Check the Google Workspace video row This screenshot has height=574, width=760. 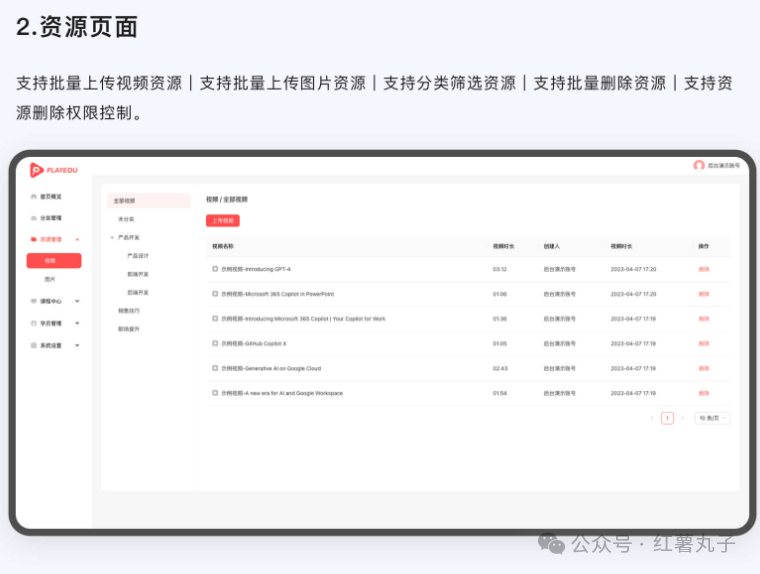click(x=215, y=393)
